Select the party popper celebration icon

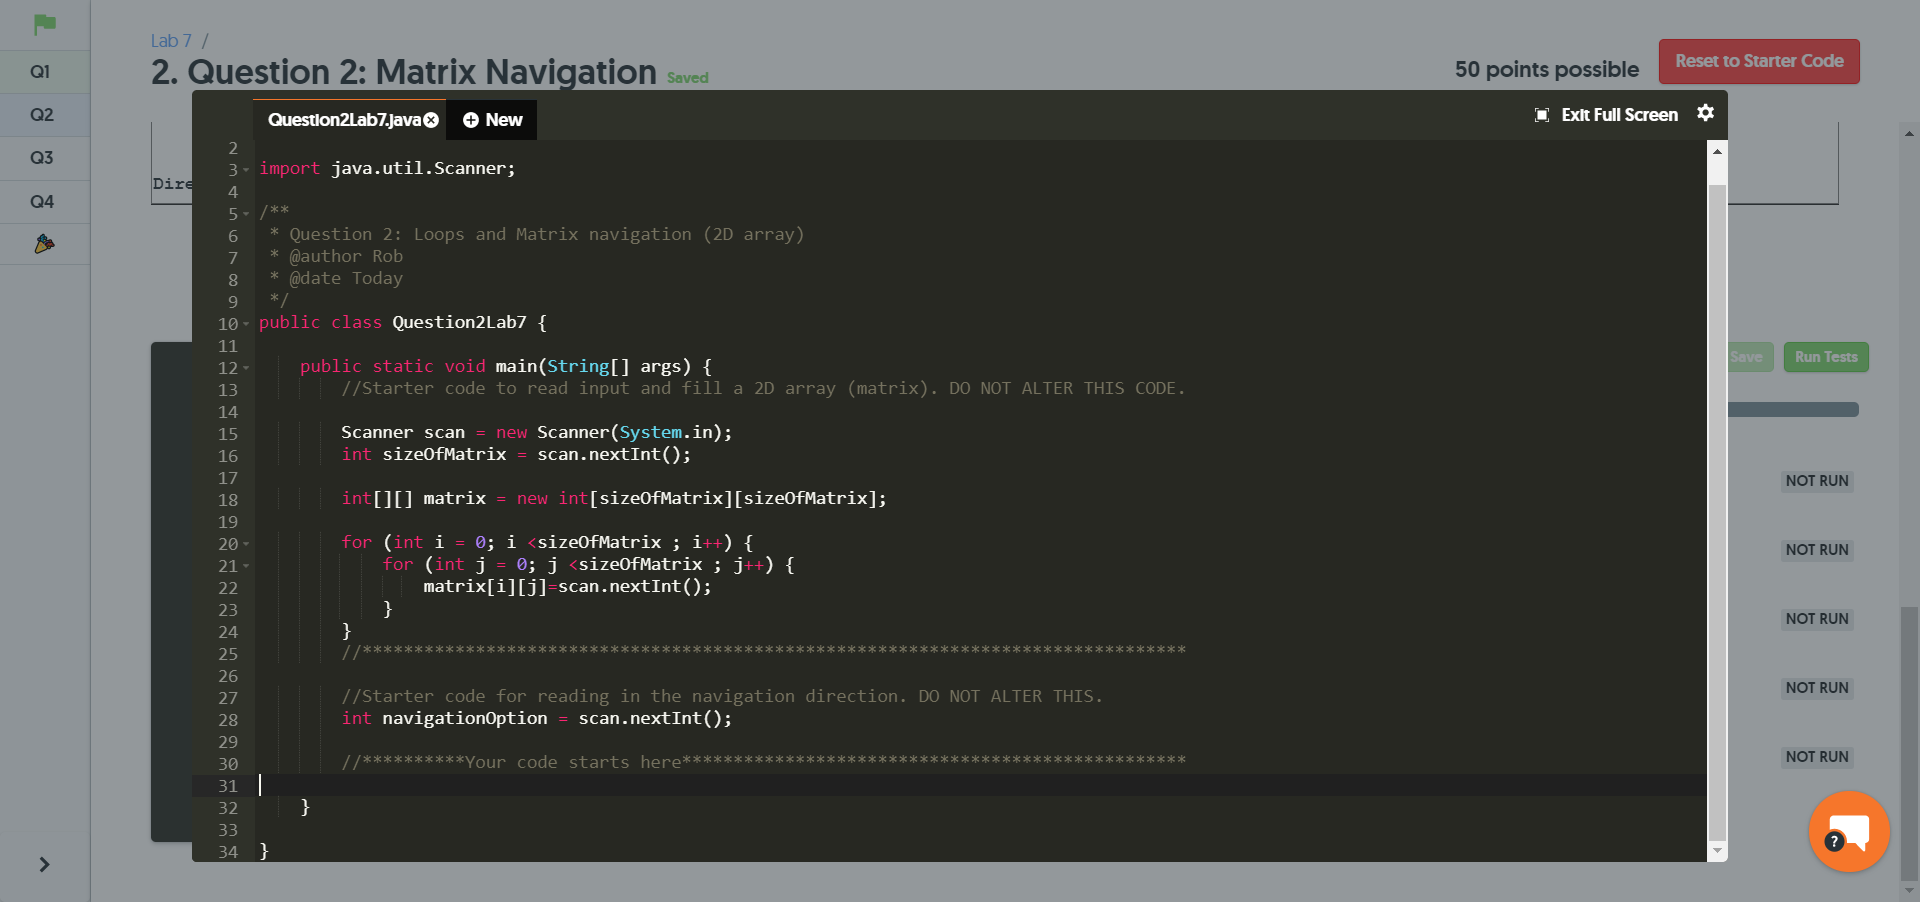44,243
